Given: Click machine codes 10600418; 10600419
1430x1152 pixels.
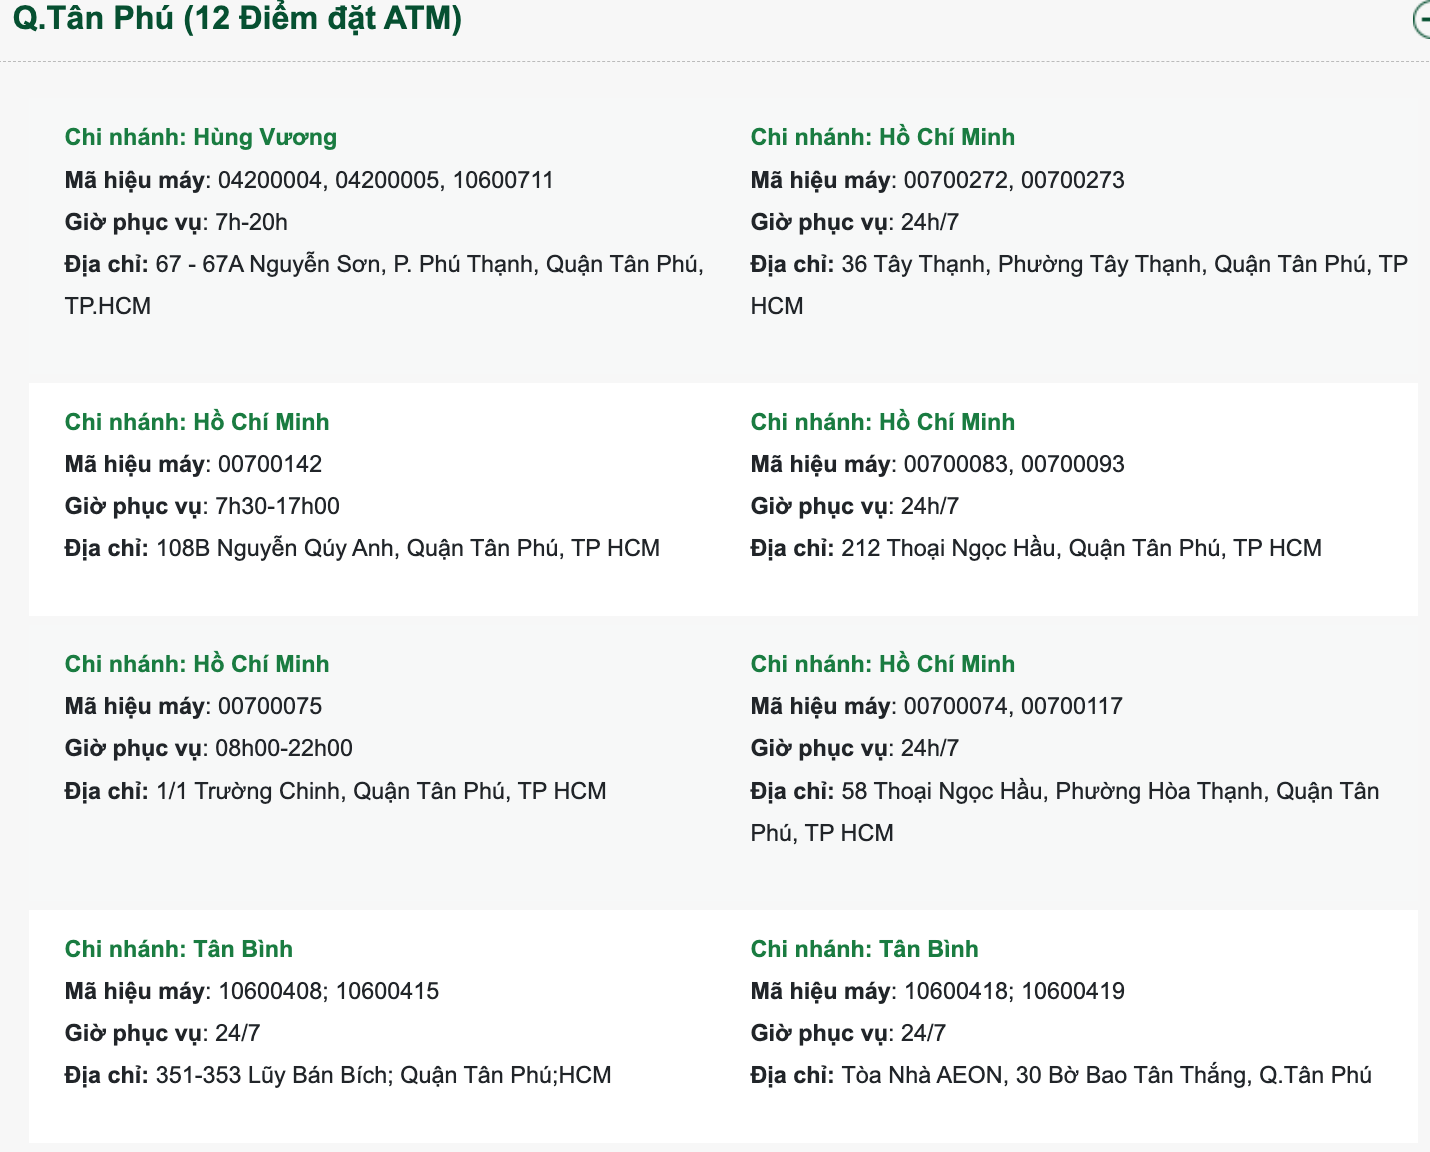Looking at the screenshot, I should click(1014, 991).
